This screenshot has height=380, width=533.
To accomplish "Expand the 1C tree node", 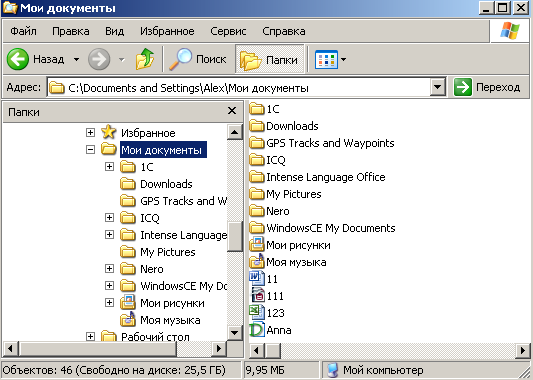I will [x=109, y=166].
